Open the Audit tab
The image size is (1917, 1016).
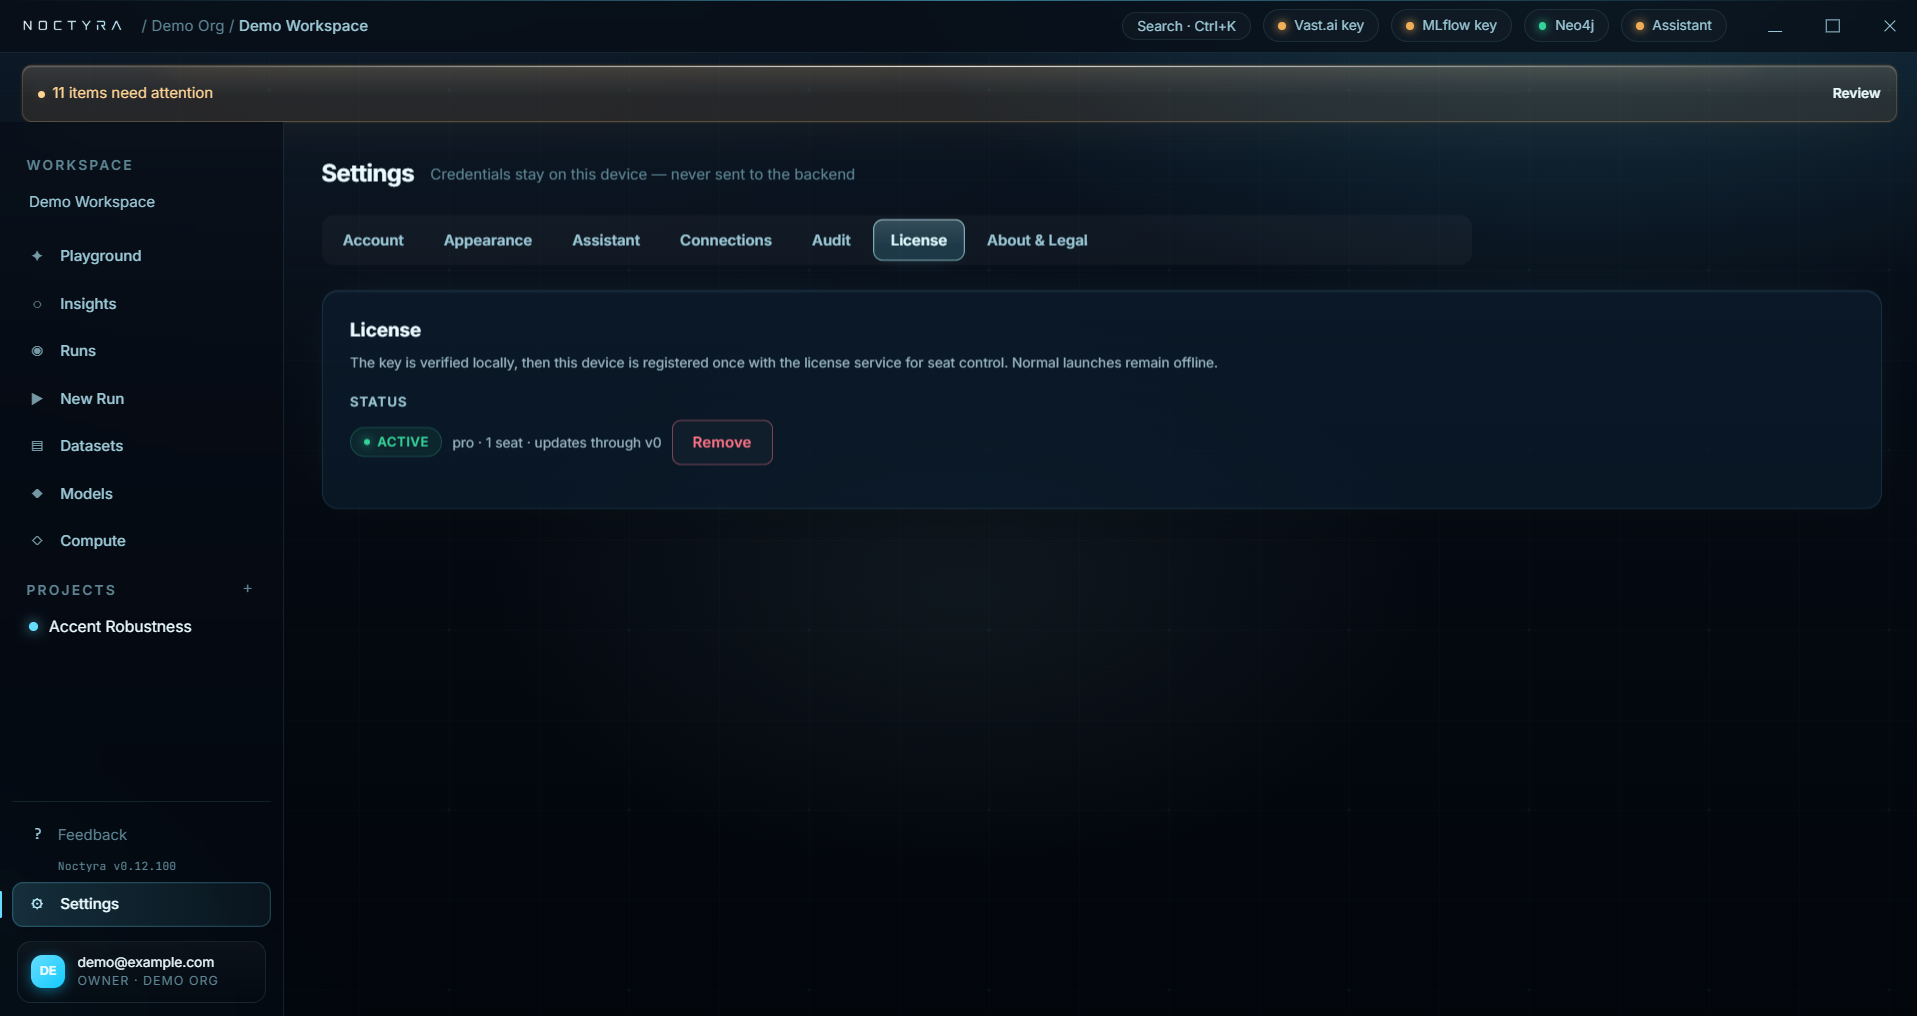(x=831, y=240)
